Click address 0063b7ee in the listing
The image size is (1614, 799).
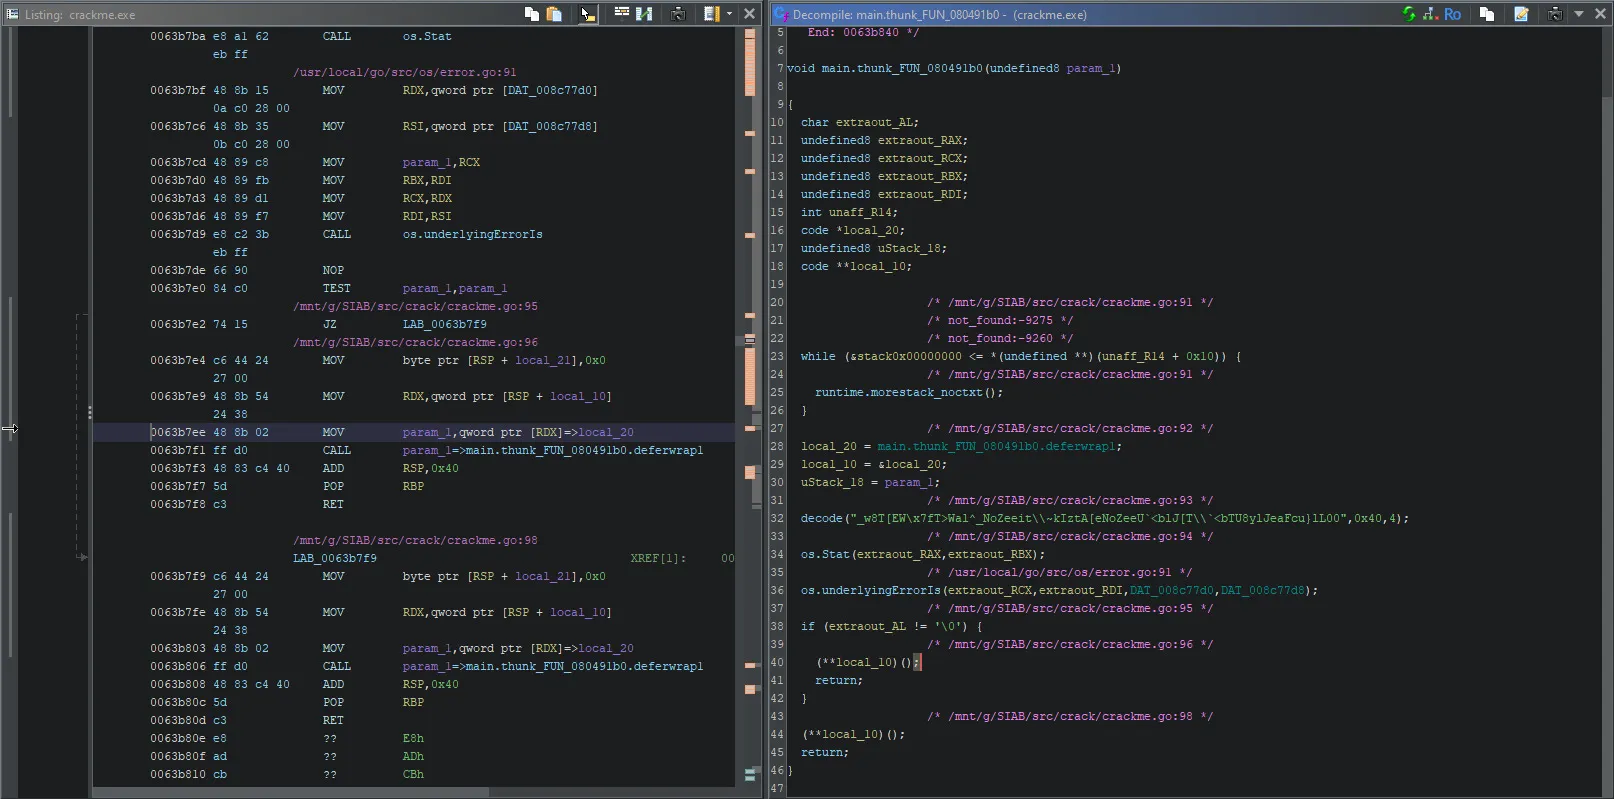178,432
